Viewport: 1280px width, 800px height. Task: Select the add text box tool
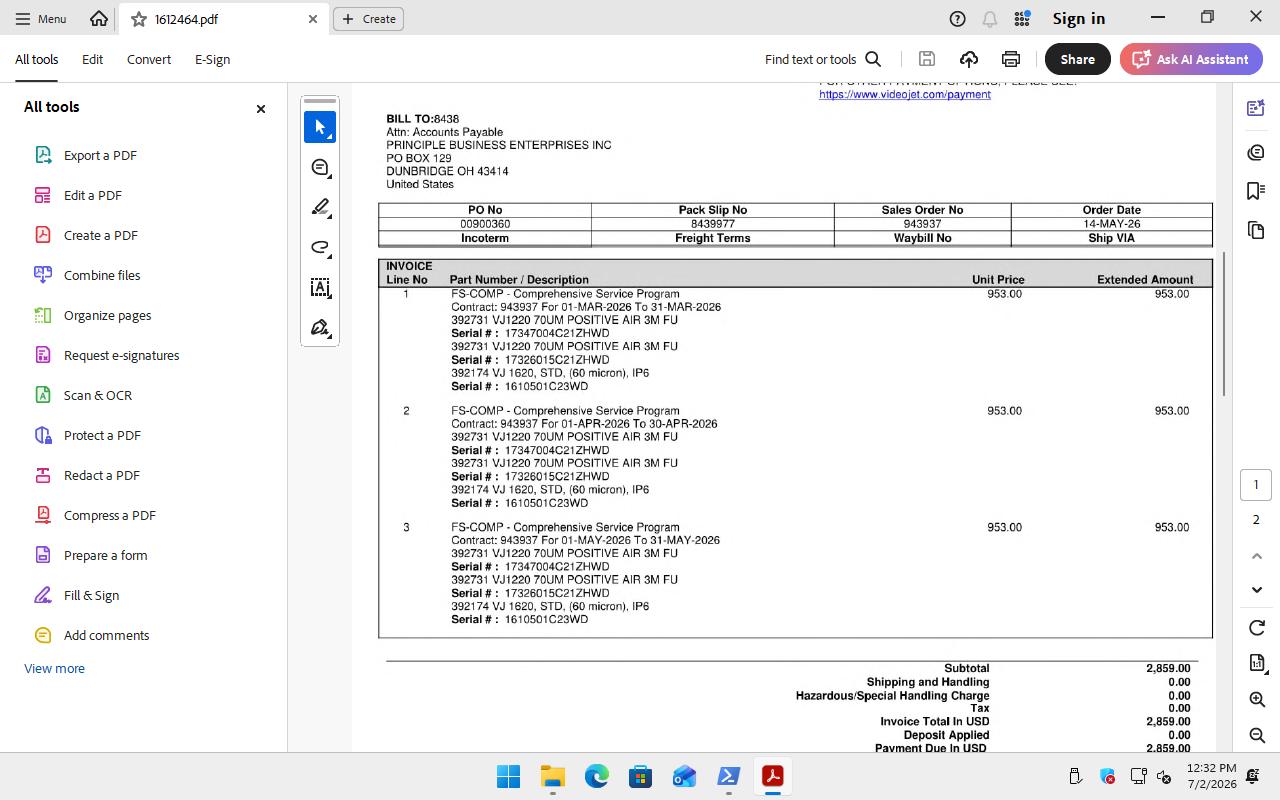pyautogui.click(x=320, y=287)
